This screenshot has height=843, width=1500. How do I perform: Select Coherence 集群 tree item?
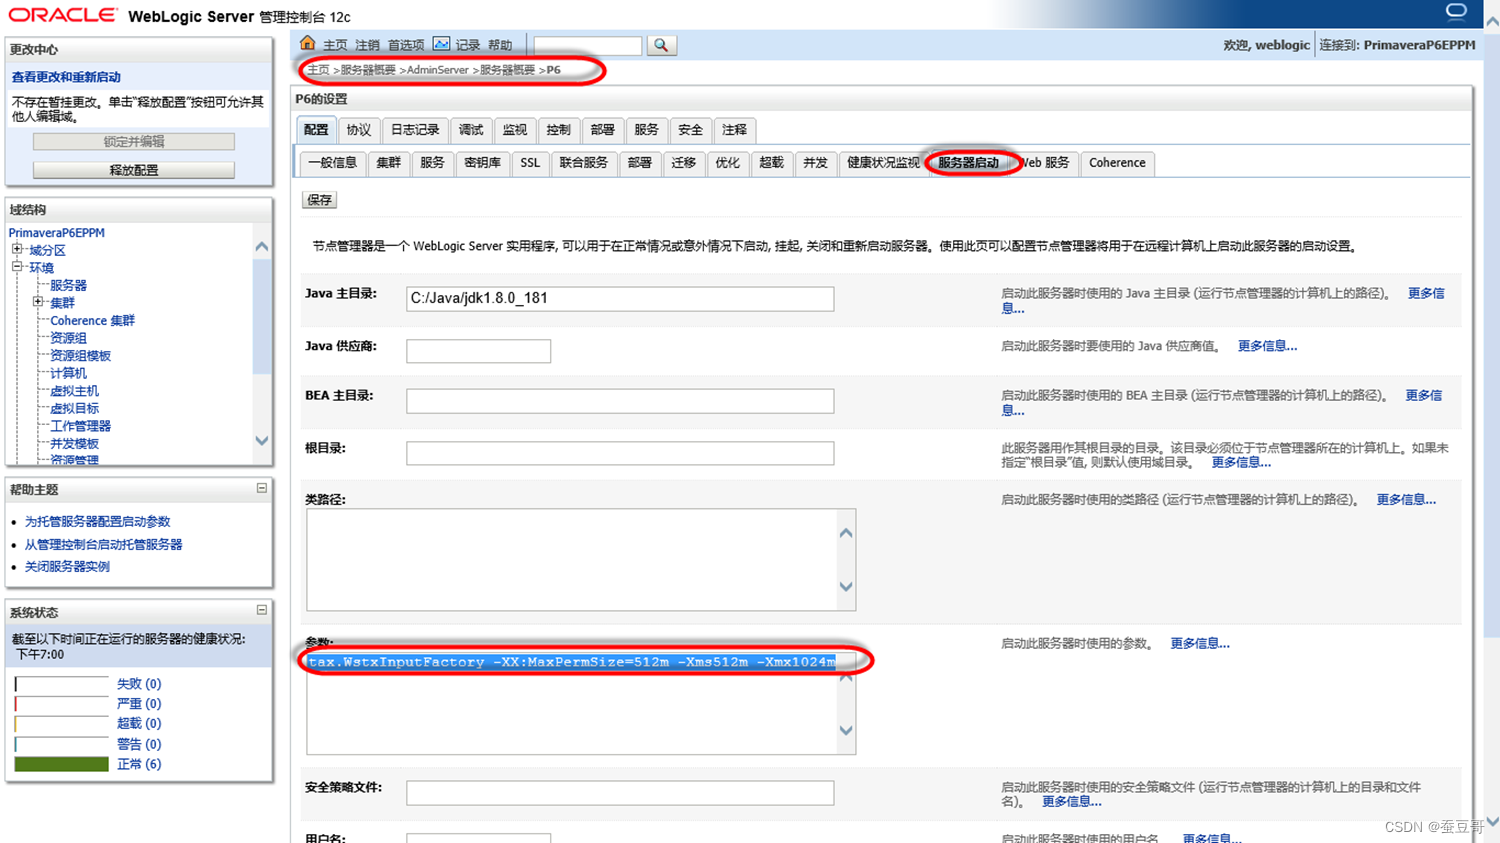click(x=92, y=320)
